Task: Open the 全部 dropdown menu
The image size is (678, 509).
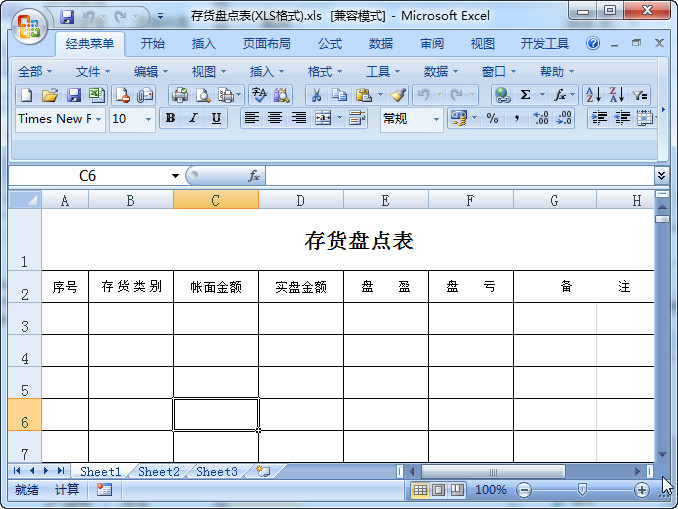Action: [35, 71]
